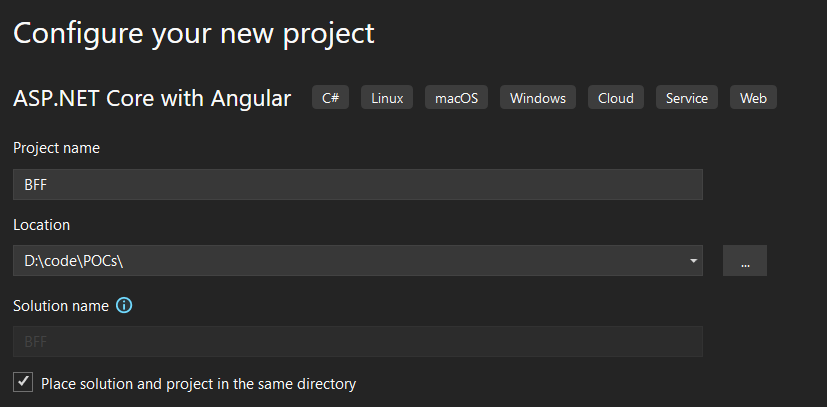Click the ASP.NET Core with Angular title
Image resolution: width=827 pixels, height=407 pixels.
point(152,98)
